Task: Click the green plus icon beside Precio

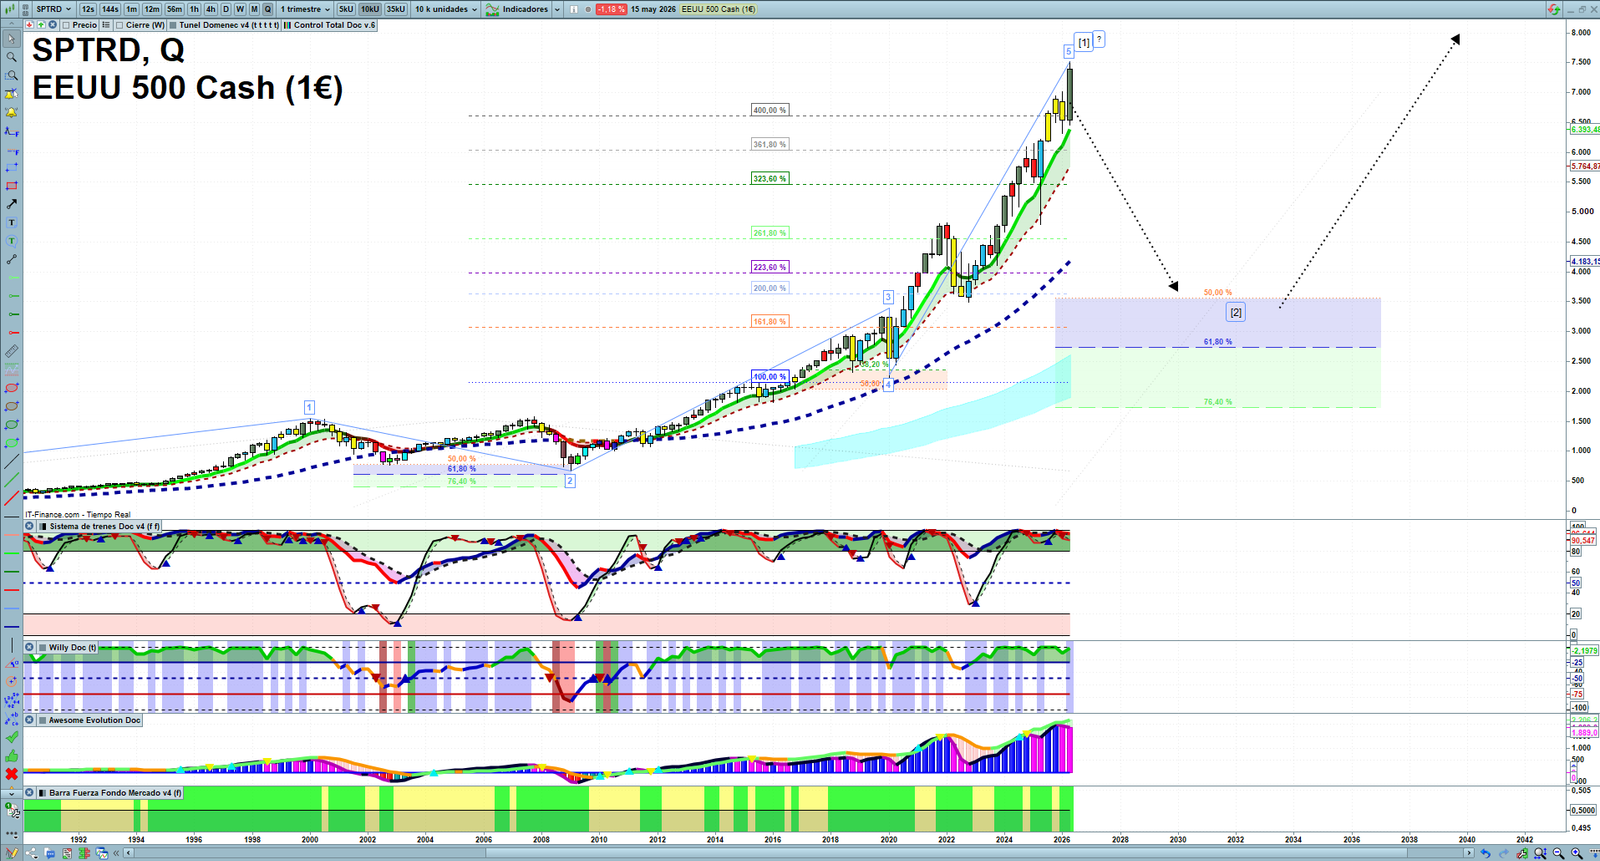Action: pyautogui.click(x=41, y=25)
